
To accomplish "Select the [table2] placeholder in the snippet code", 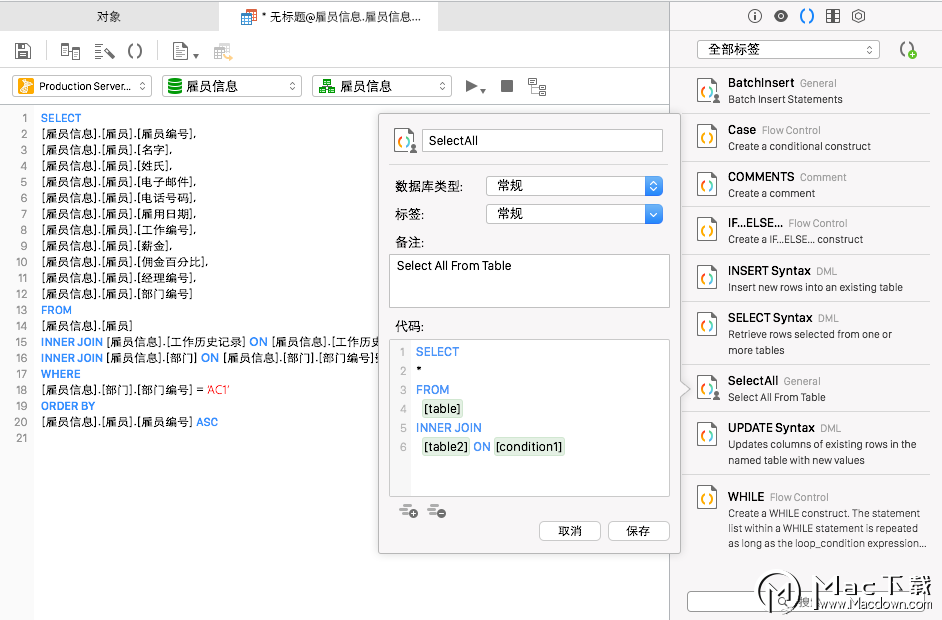I will (x=445, y=446).
